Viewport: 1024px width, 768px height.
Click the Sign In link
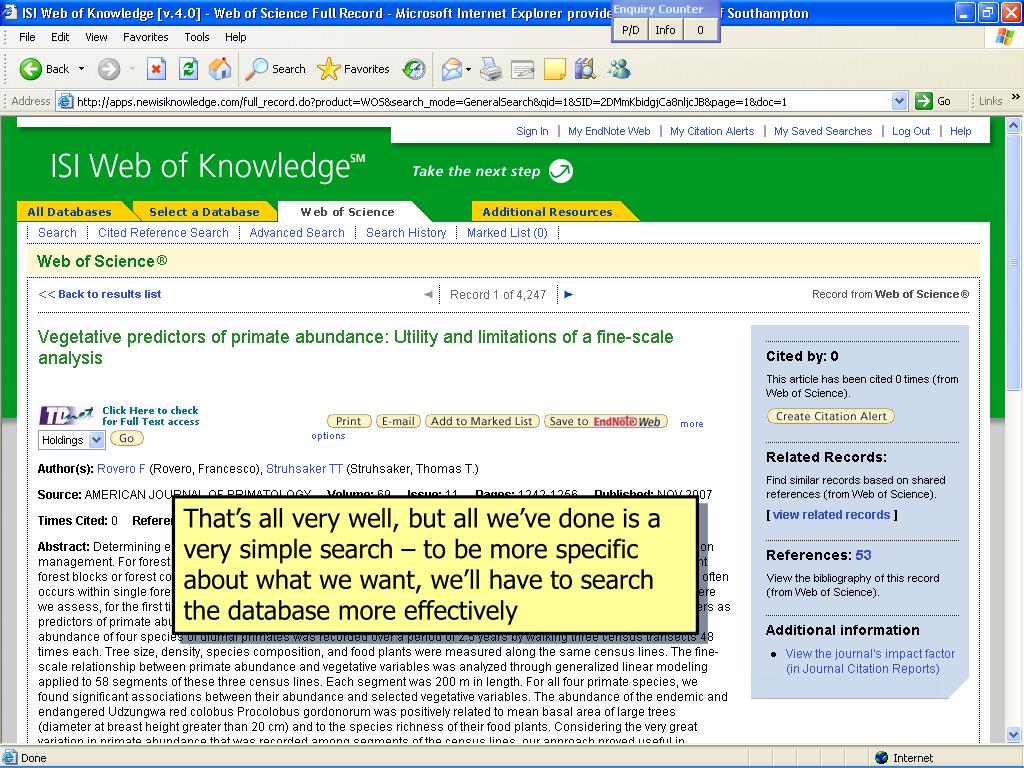point(532,131)
